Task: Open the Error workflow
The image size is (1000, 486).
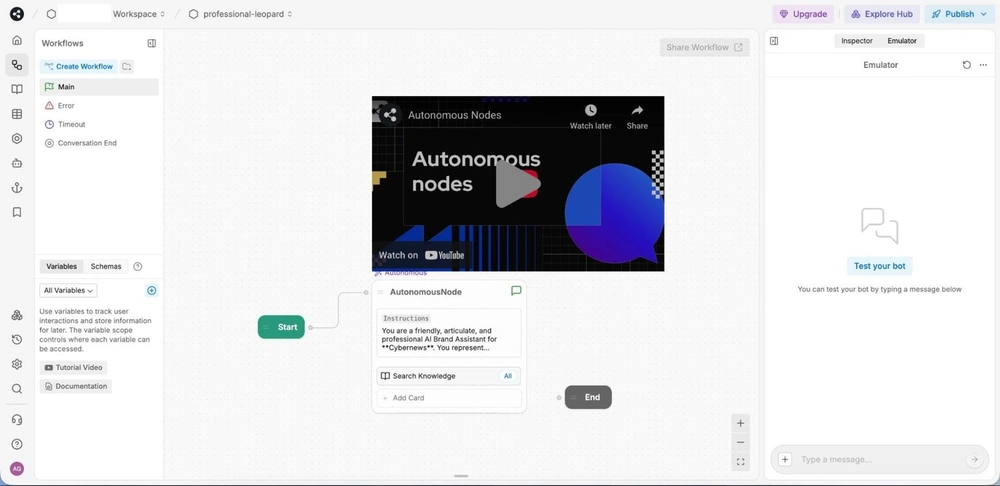Action: click(x=99, y=106)
